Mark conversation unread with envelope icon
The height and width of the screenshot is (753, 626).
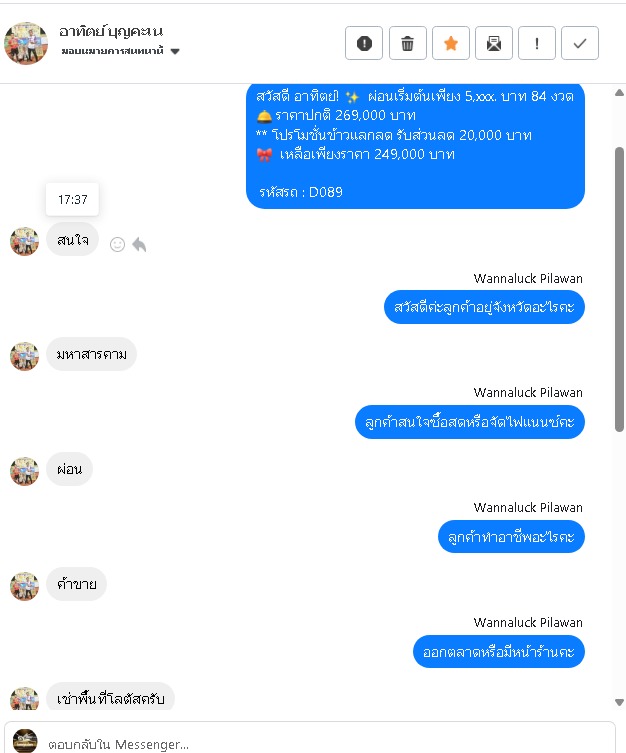click(x=494, y=43)
